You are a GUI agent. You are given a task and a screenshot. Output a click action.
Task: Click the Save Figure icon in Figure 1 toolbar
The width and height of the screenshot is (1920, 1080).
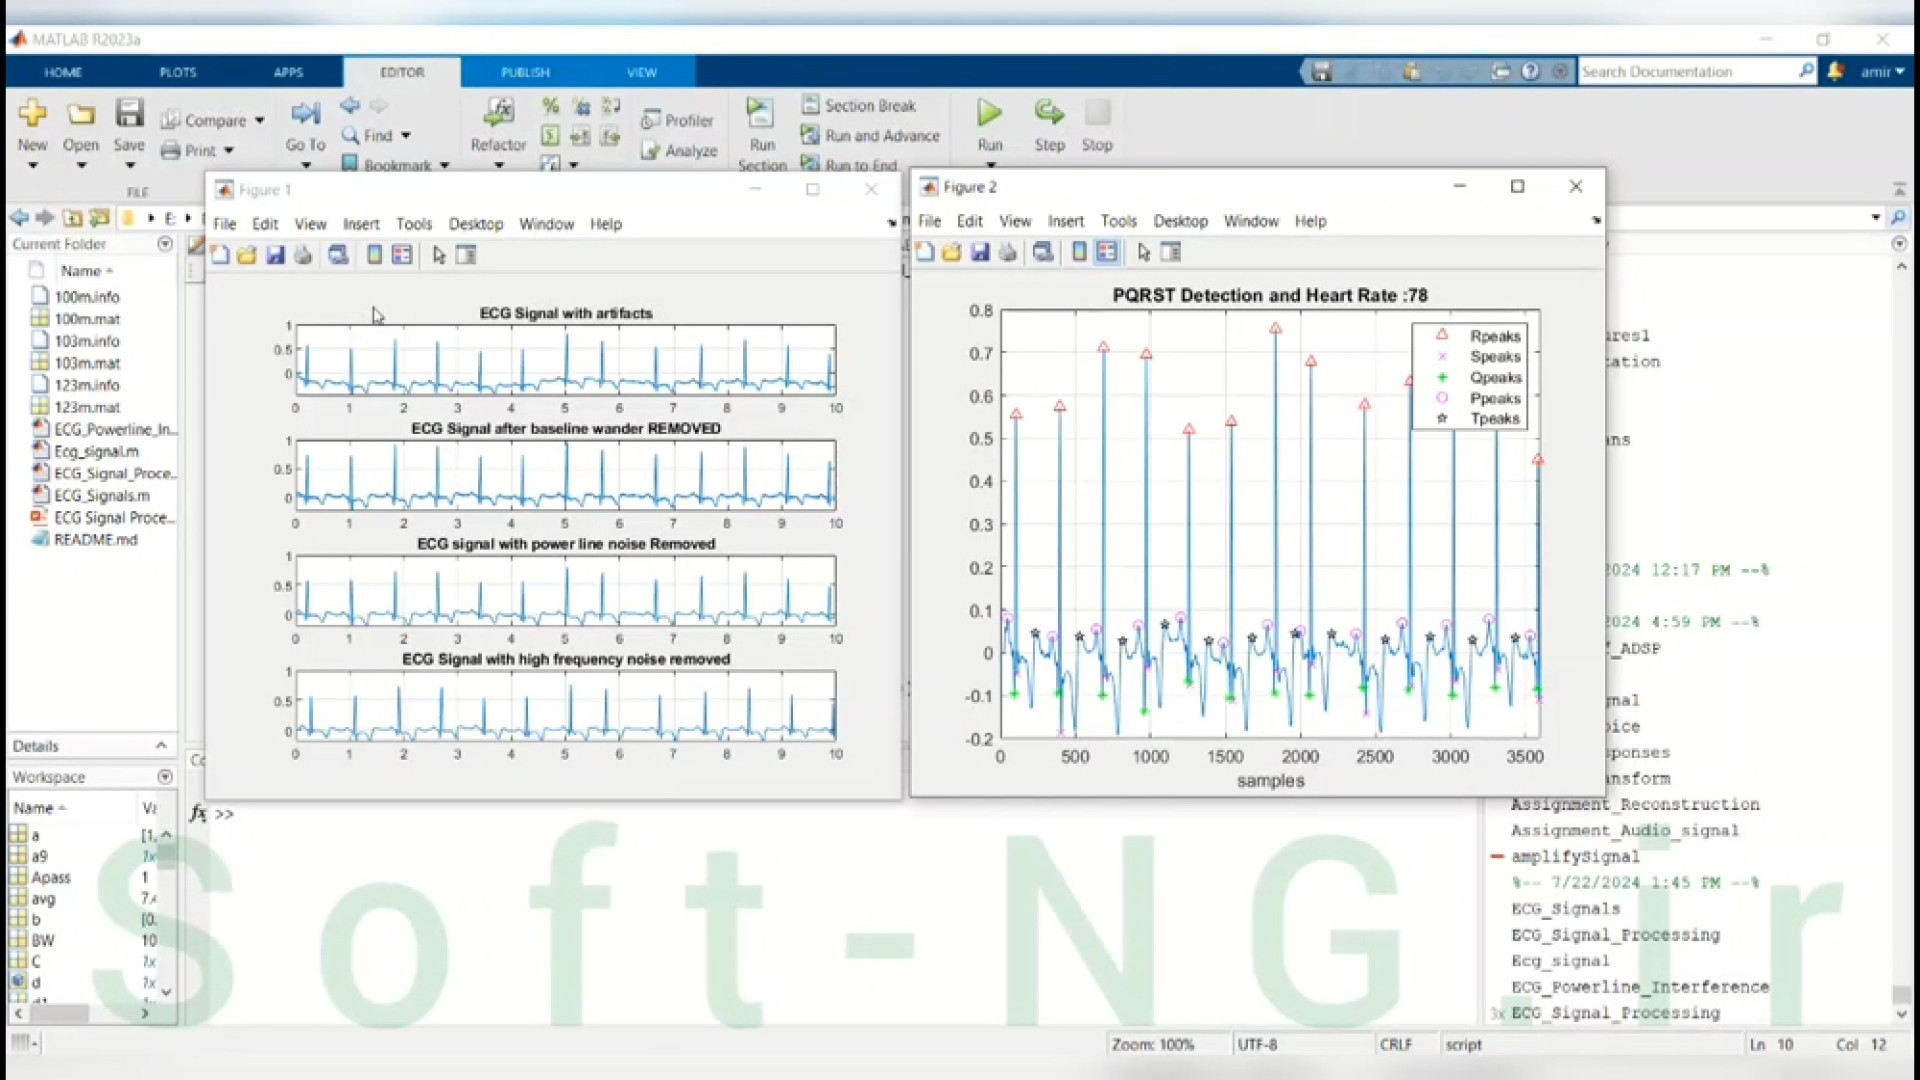click(275, 255)
